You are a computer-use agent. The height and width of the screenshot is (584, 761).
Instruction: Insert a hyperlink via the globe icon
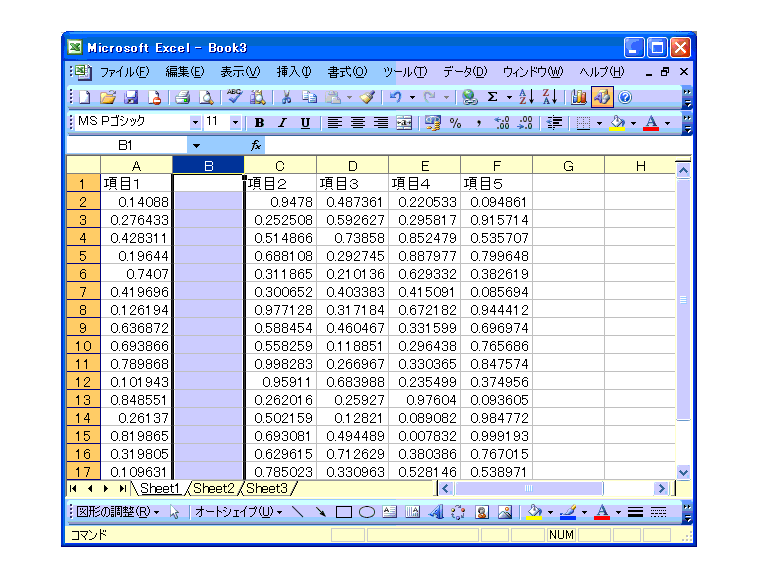tap(469, 98)
